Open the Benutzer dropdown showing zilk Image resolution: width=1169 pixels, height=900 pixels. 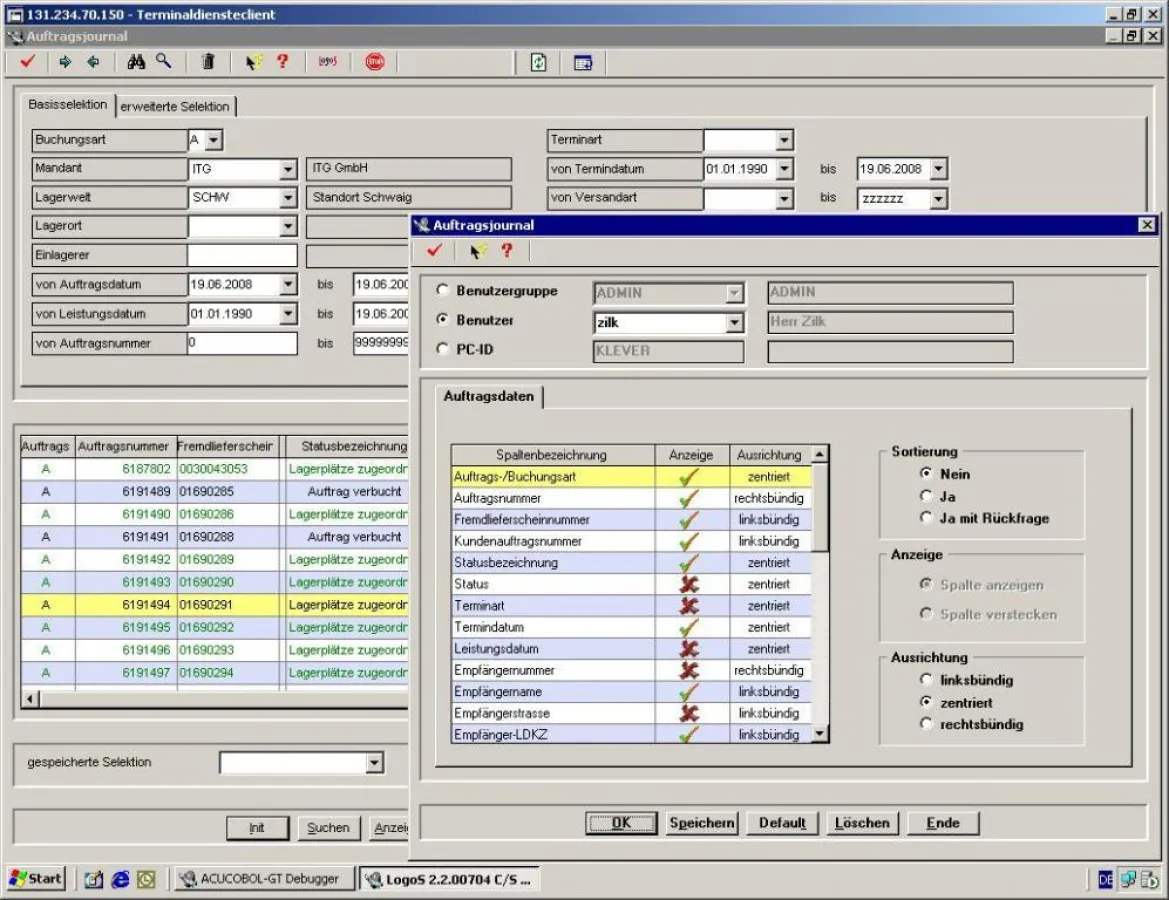coord(735,323)
